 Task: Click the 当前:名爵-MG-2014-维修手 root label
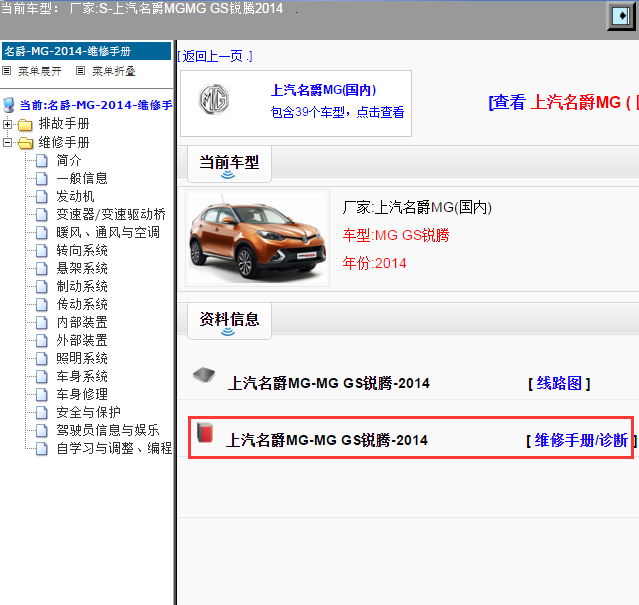96,105
